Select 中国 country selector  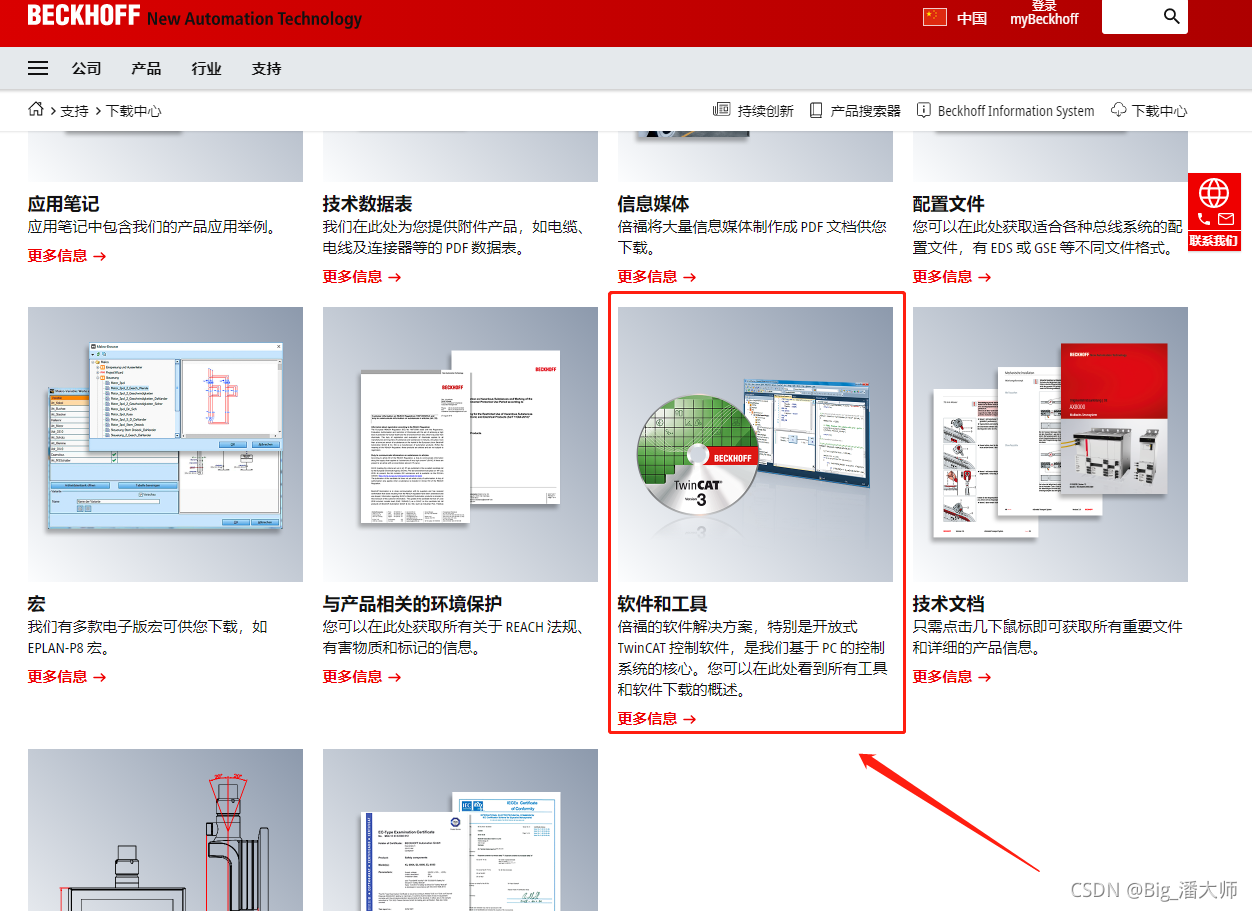tap(972, 18)
